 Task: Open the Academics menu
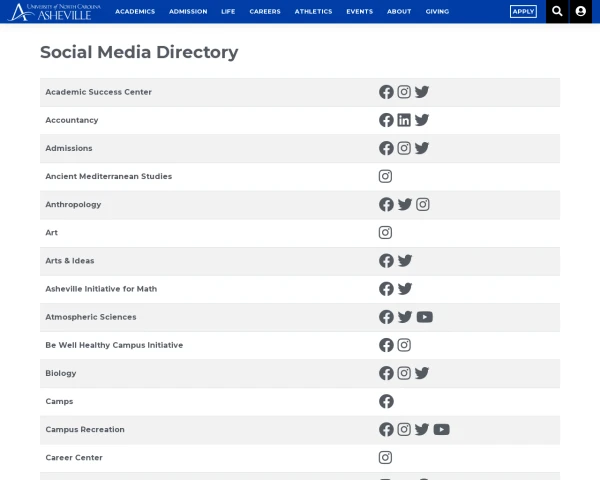135,12
